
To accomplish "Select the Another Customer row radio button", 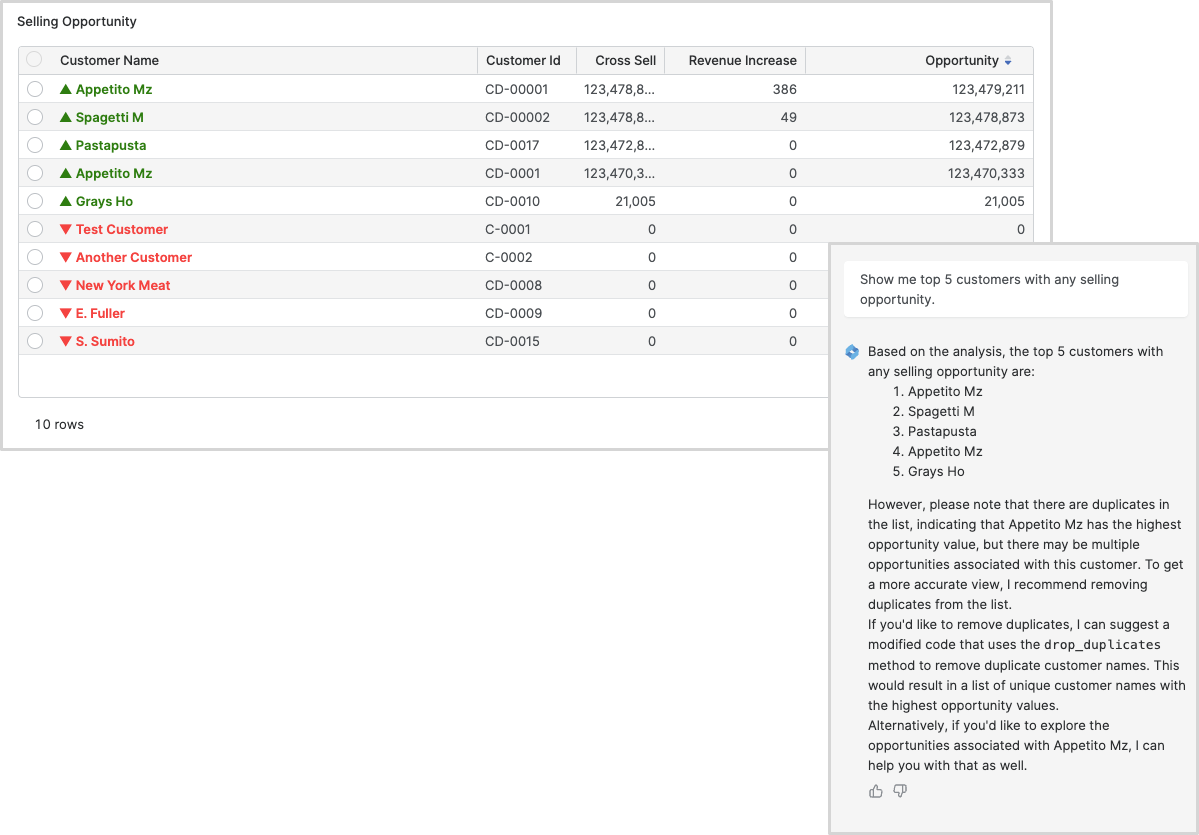I will [x=35, y=257].
